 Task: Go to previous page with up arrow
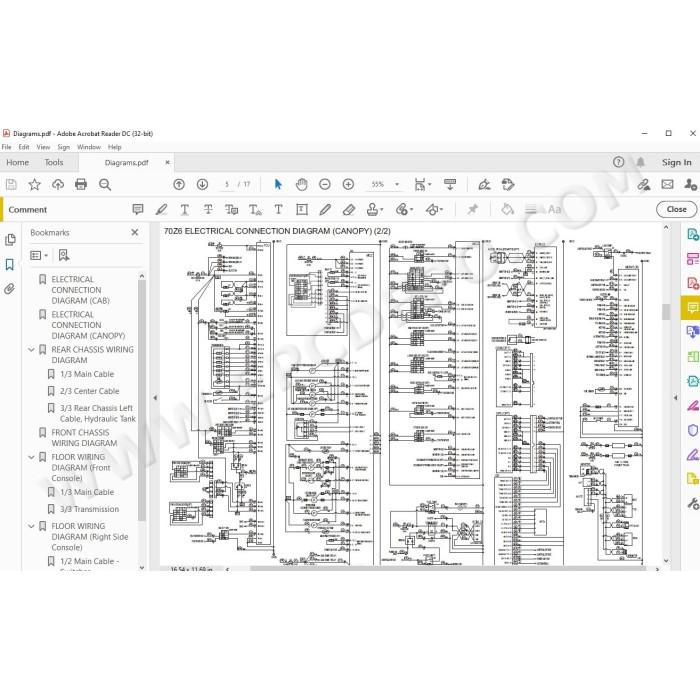179,184
